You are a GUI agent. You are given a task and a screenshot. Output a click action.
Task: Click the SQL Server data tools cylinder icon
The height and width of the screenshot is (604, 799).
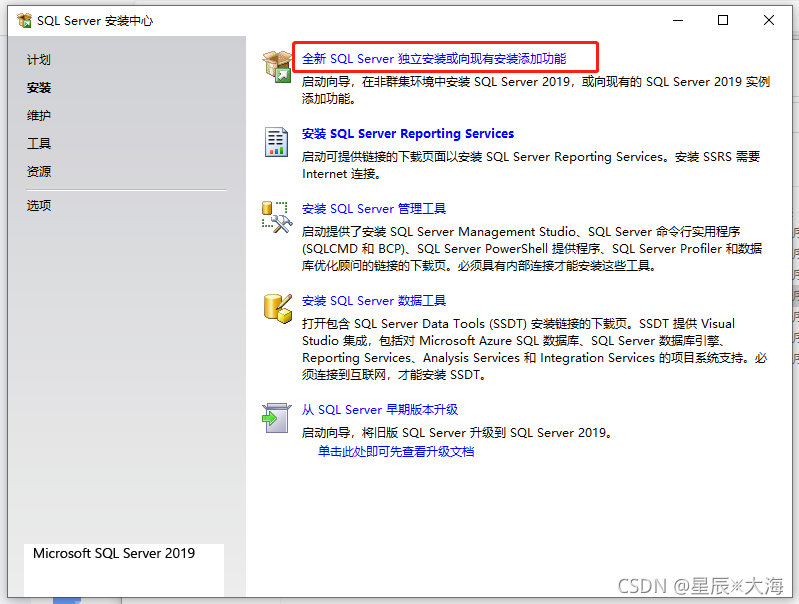[x=278, y=308]
